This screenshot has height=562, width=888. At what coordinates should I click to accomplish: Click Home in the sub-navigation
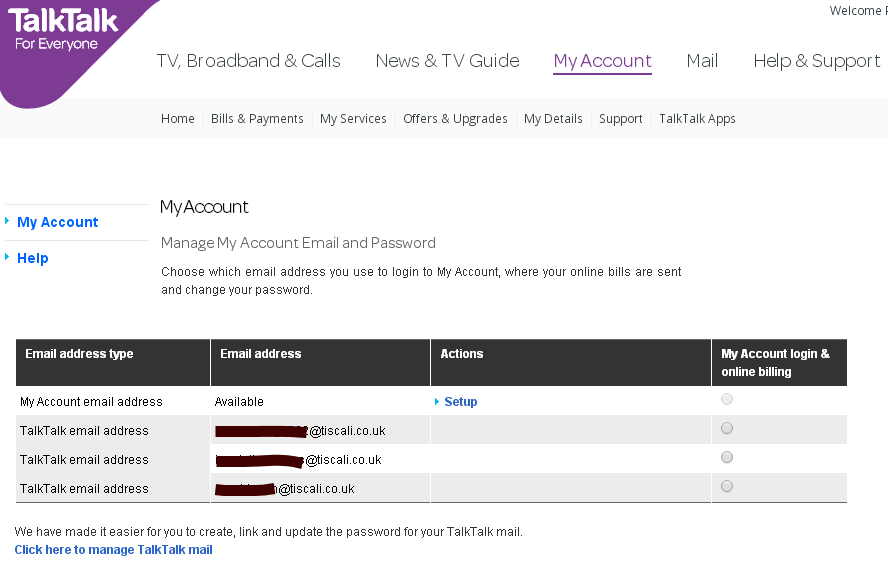pos(178,119)
